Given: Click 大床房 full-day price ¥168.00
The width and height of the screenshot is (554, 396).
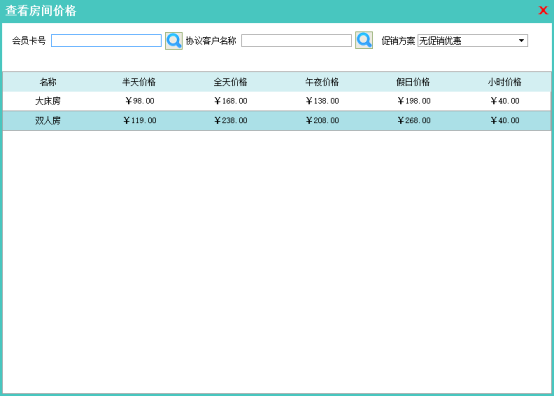Looking at the screenshot, I should (x=231, y=101).
